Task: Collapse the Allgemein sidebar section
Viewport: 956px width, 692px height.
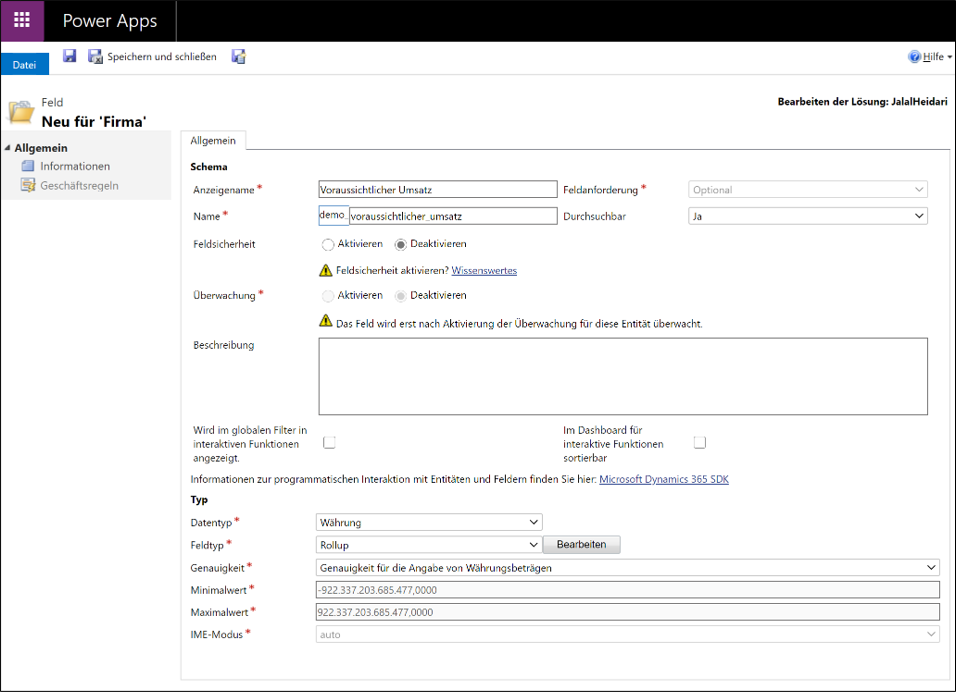Action: point(7,148)
